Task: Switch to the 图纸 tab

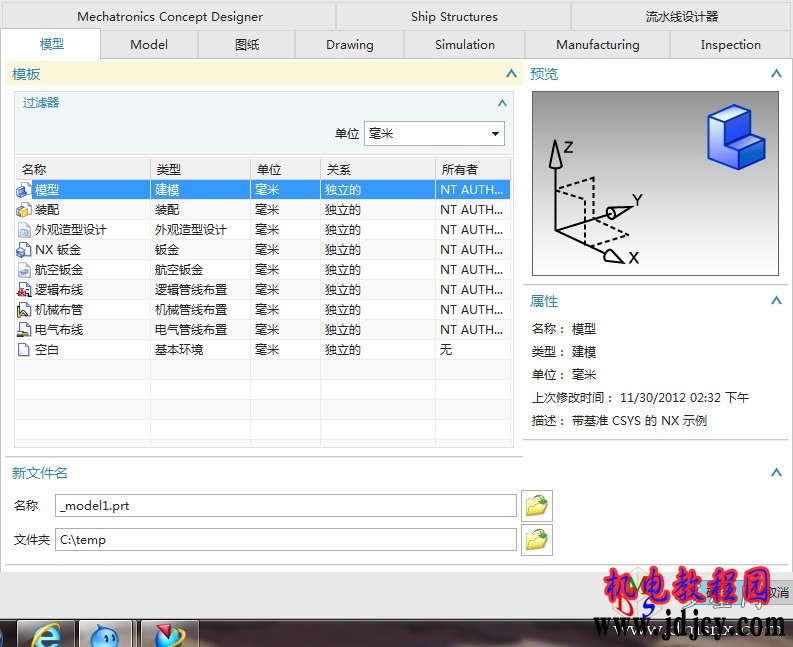Action: pos(247,45)
